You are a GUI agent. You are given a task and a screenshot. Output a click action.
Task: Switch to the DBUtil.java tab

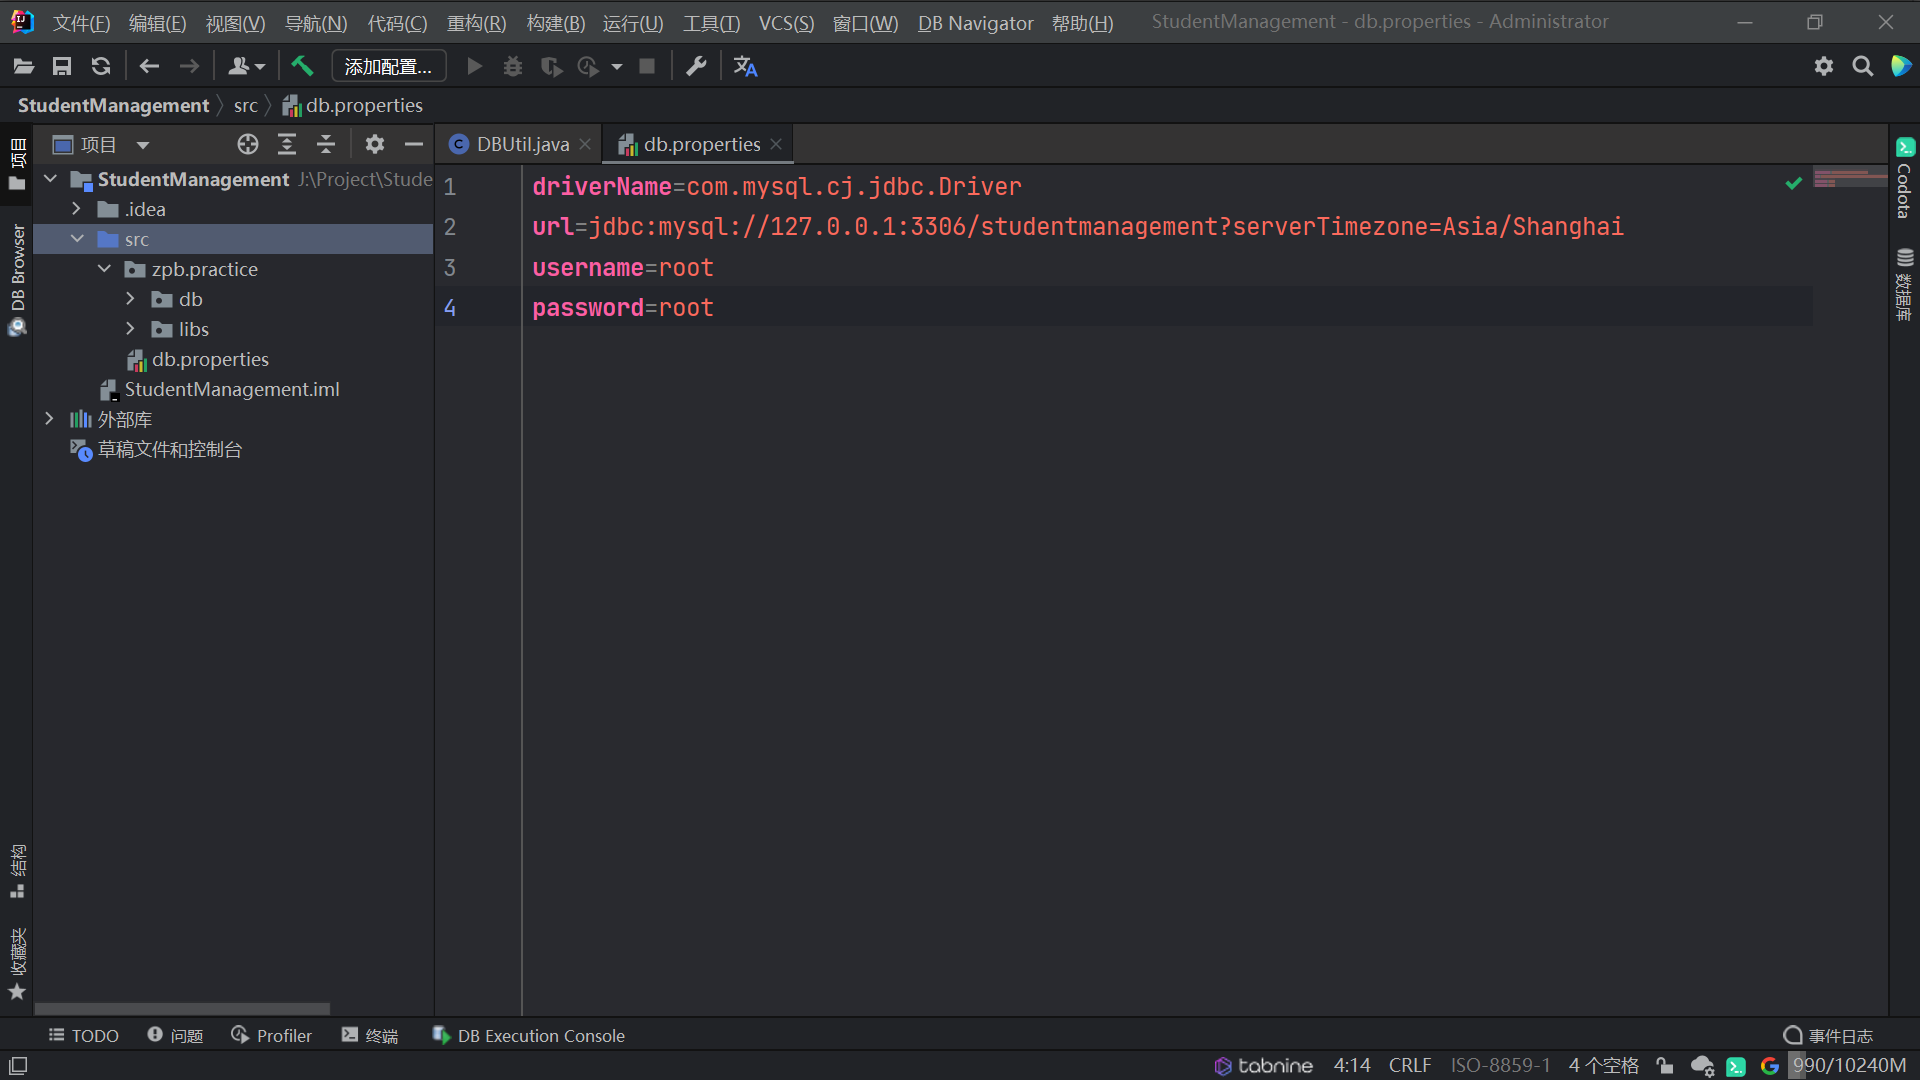(x=522, y=145)
